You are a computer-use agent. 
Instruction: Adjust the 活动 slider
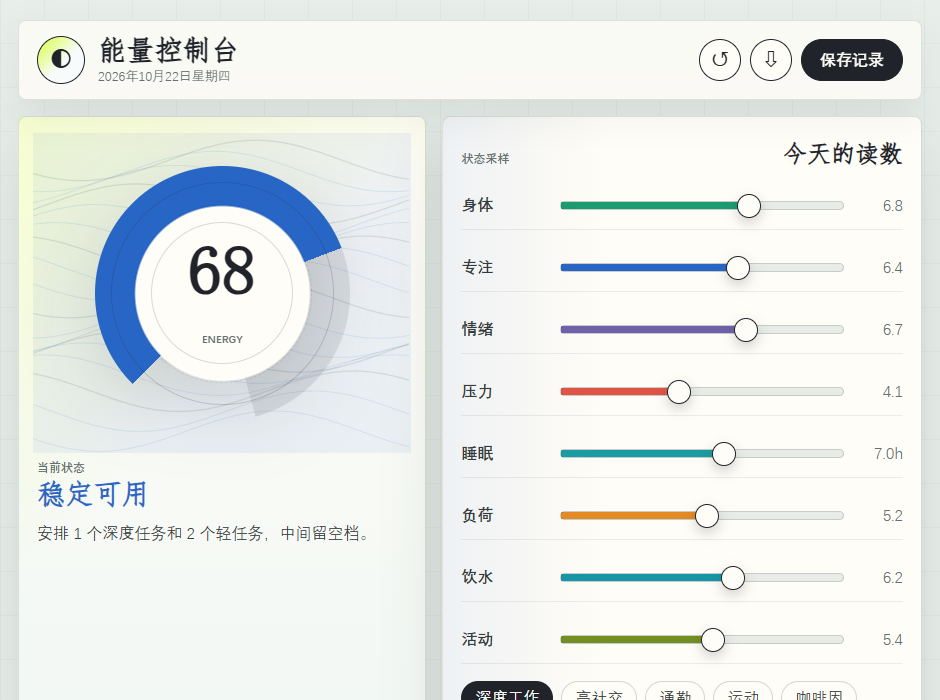pos(702,640)
